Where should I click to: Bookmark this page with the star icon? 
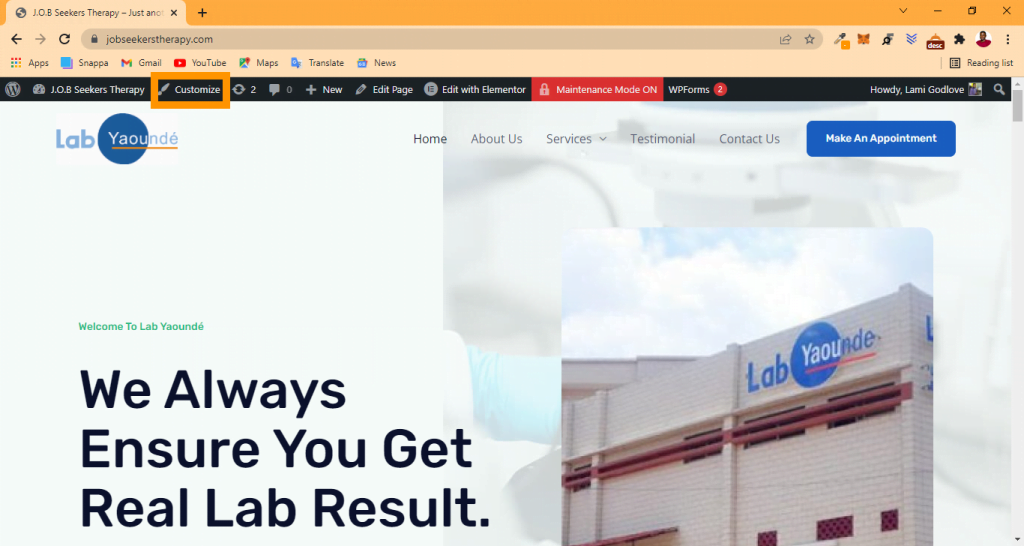click(x=809, y=39)
